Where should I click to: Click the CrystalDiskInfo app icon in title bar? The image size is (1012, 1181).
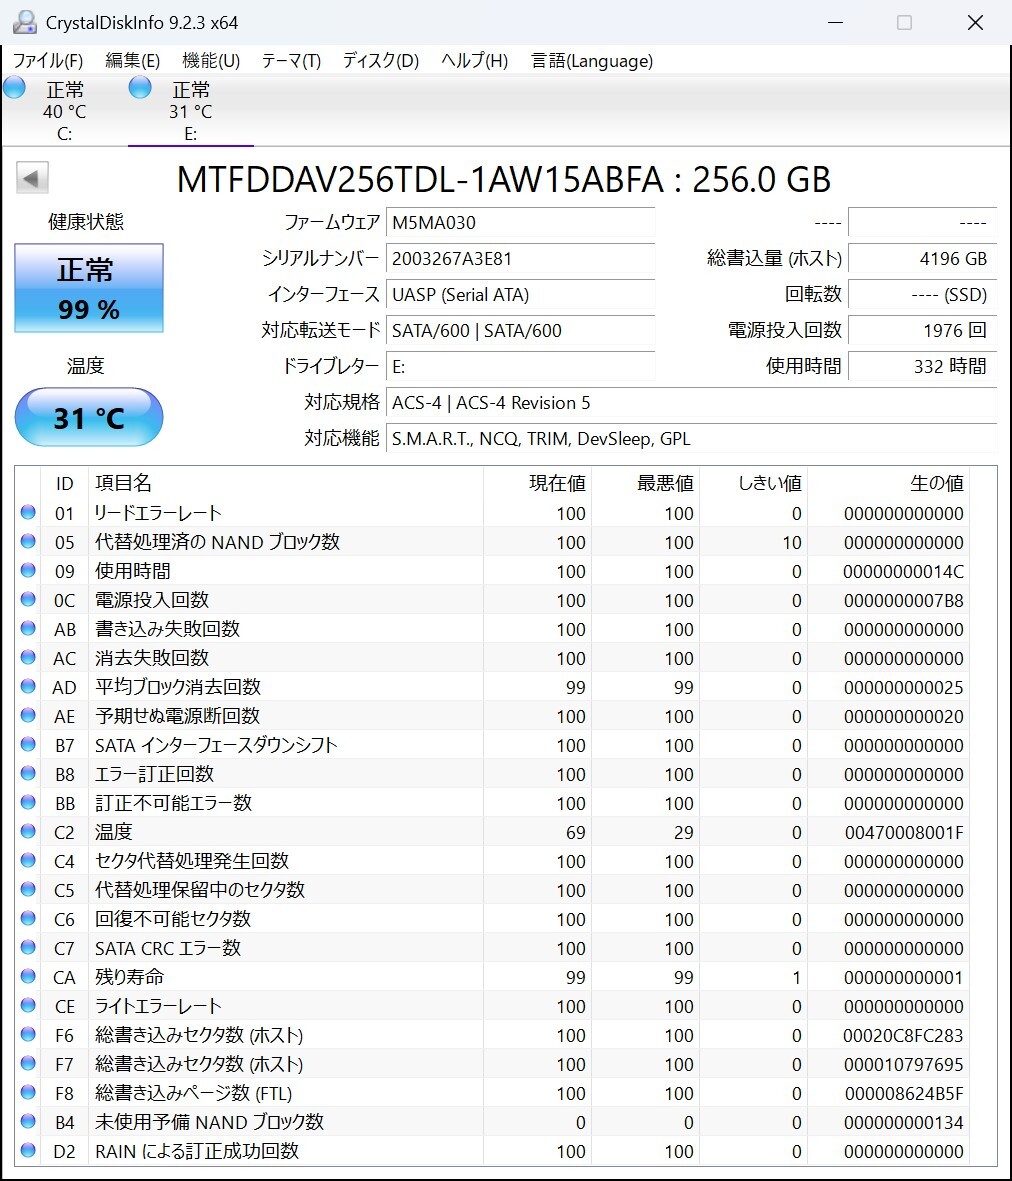[x=24, y=22]
